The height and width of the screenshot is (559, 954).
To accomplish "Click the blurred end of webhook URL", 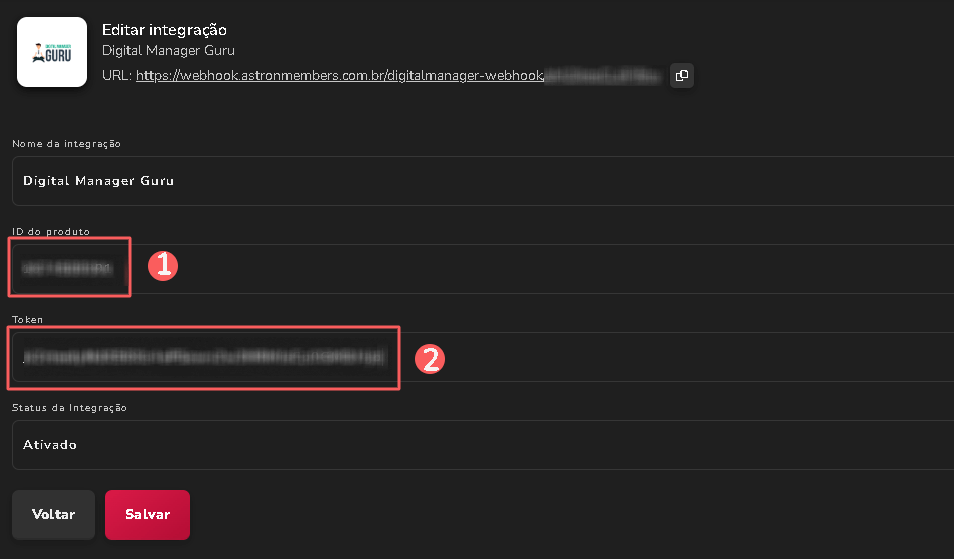I will tap(603, 76).
